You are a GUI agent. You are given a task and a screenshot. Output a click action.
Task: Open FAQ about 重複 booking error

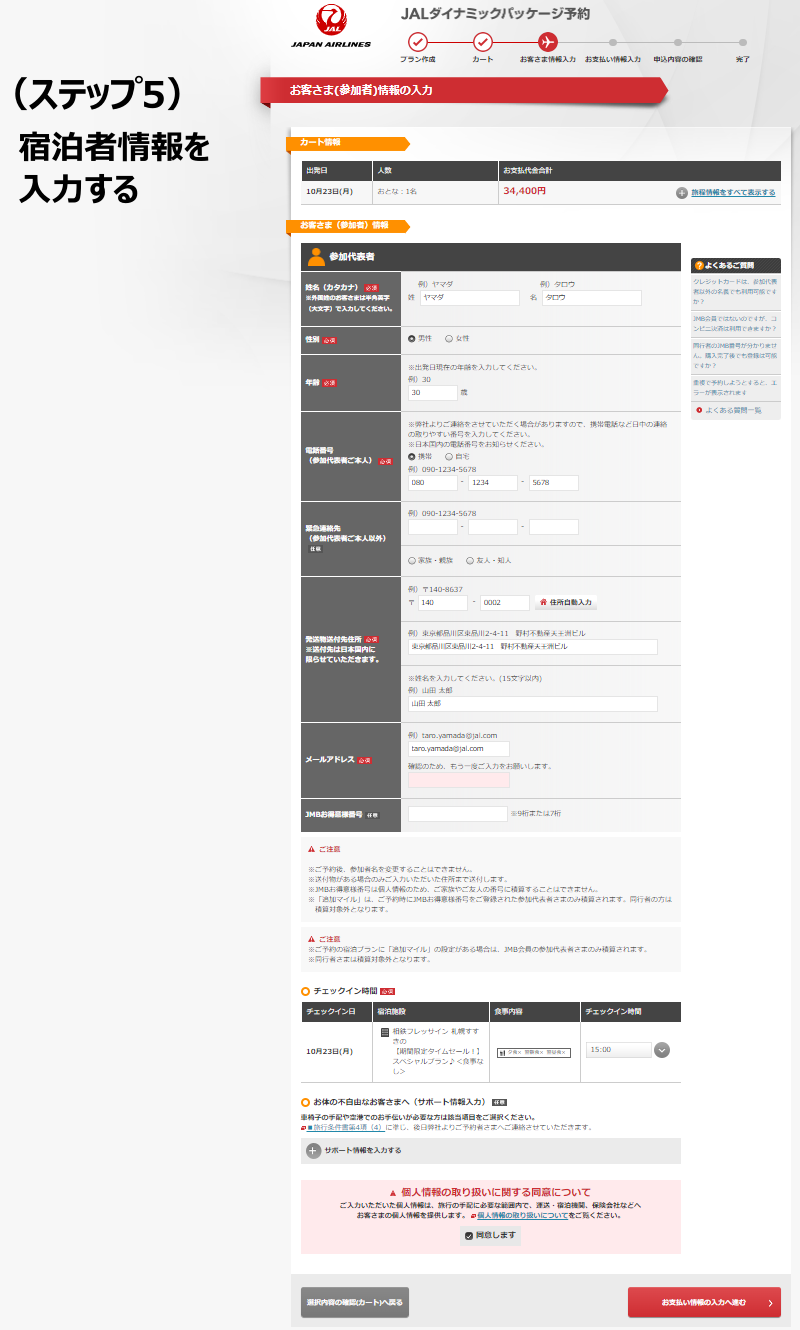[735, 386]
